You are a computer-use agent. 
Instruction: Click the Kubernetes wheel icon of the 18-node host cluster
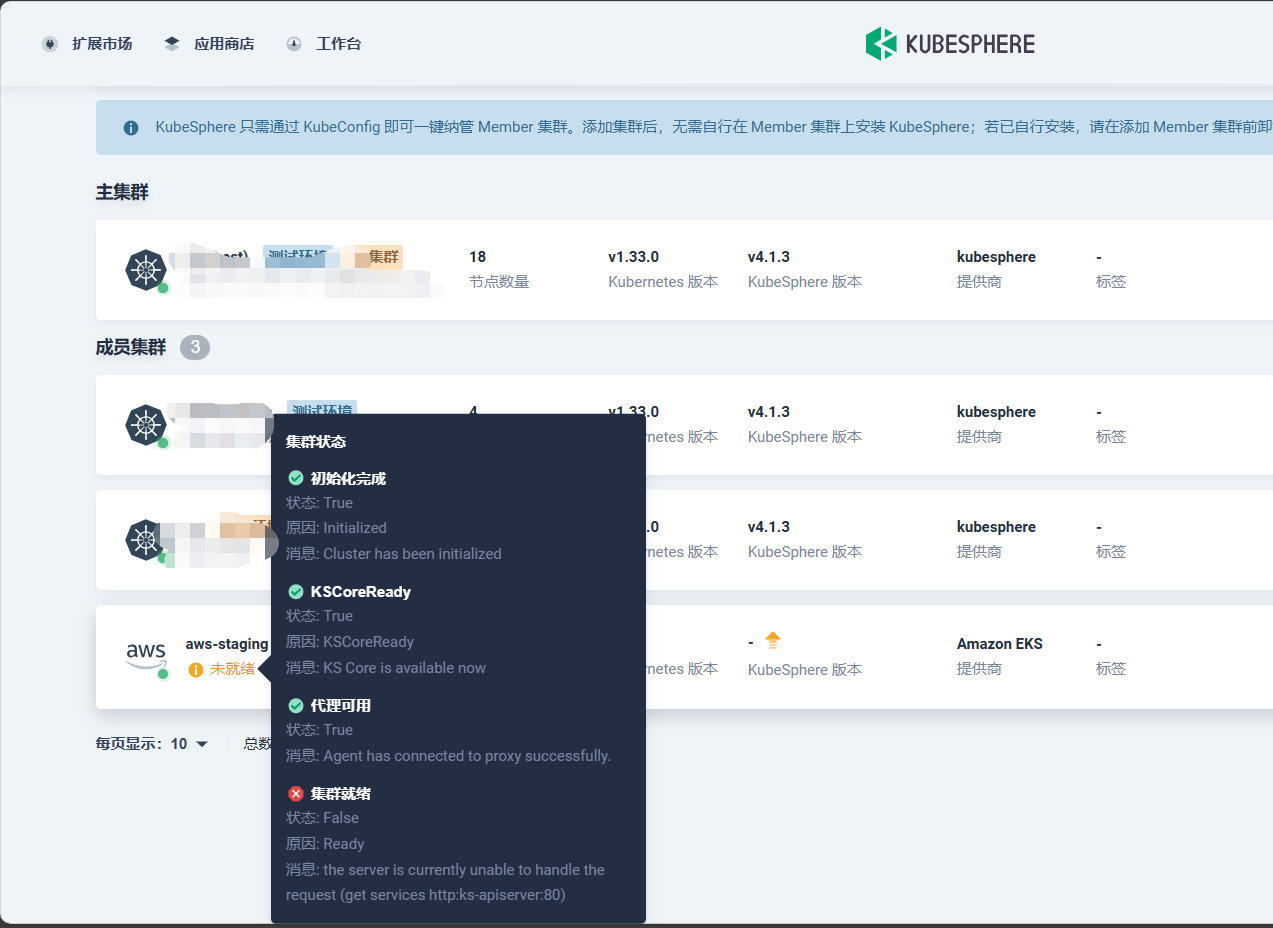coord(145,270)
